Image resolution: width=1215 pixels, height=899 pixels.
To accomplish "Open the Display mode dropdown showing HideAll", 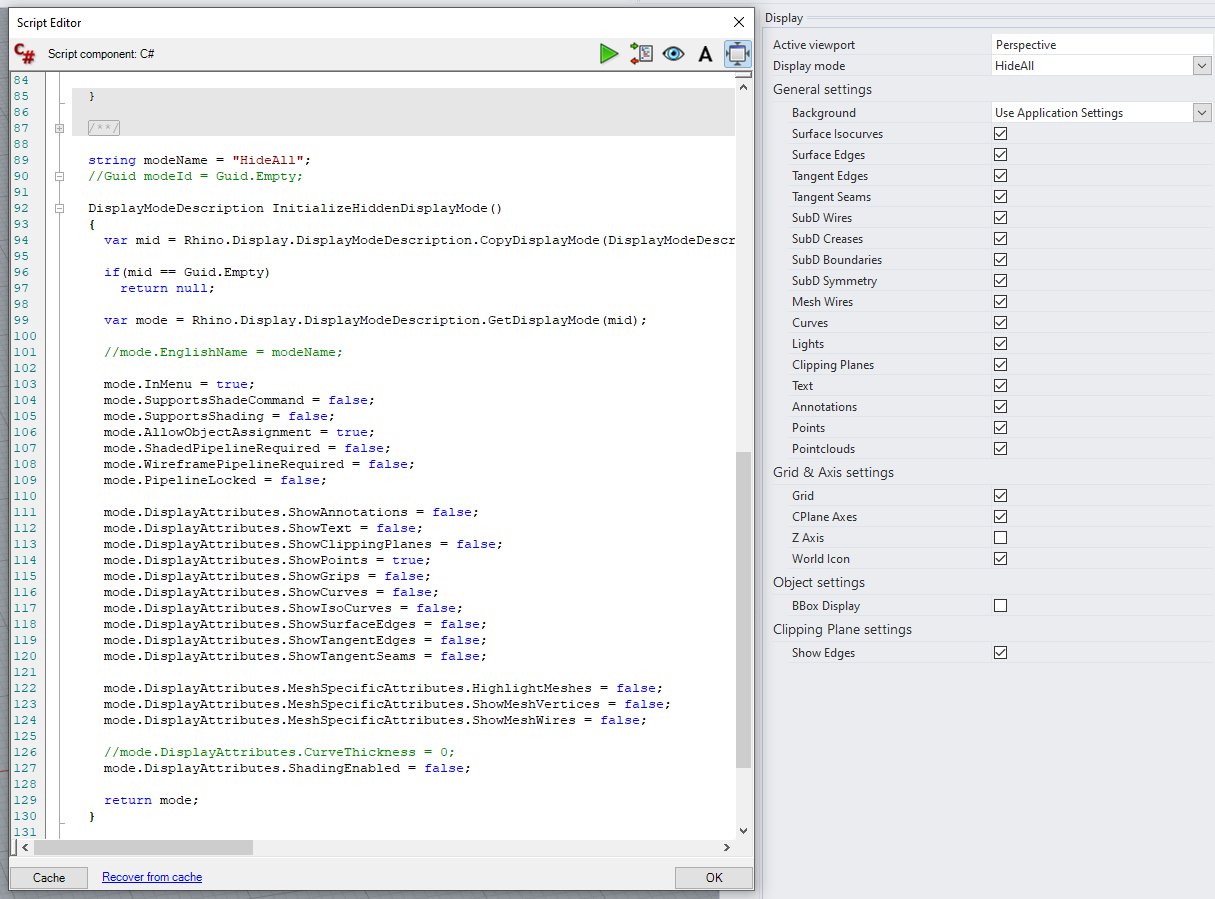I will click(x=1202, y=66).
